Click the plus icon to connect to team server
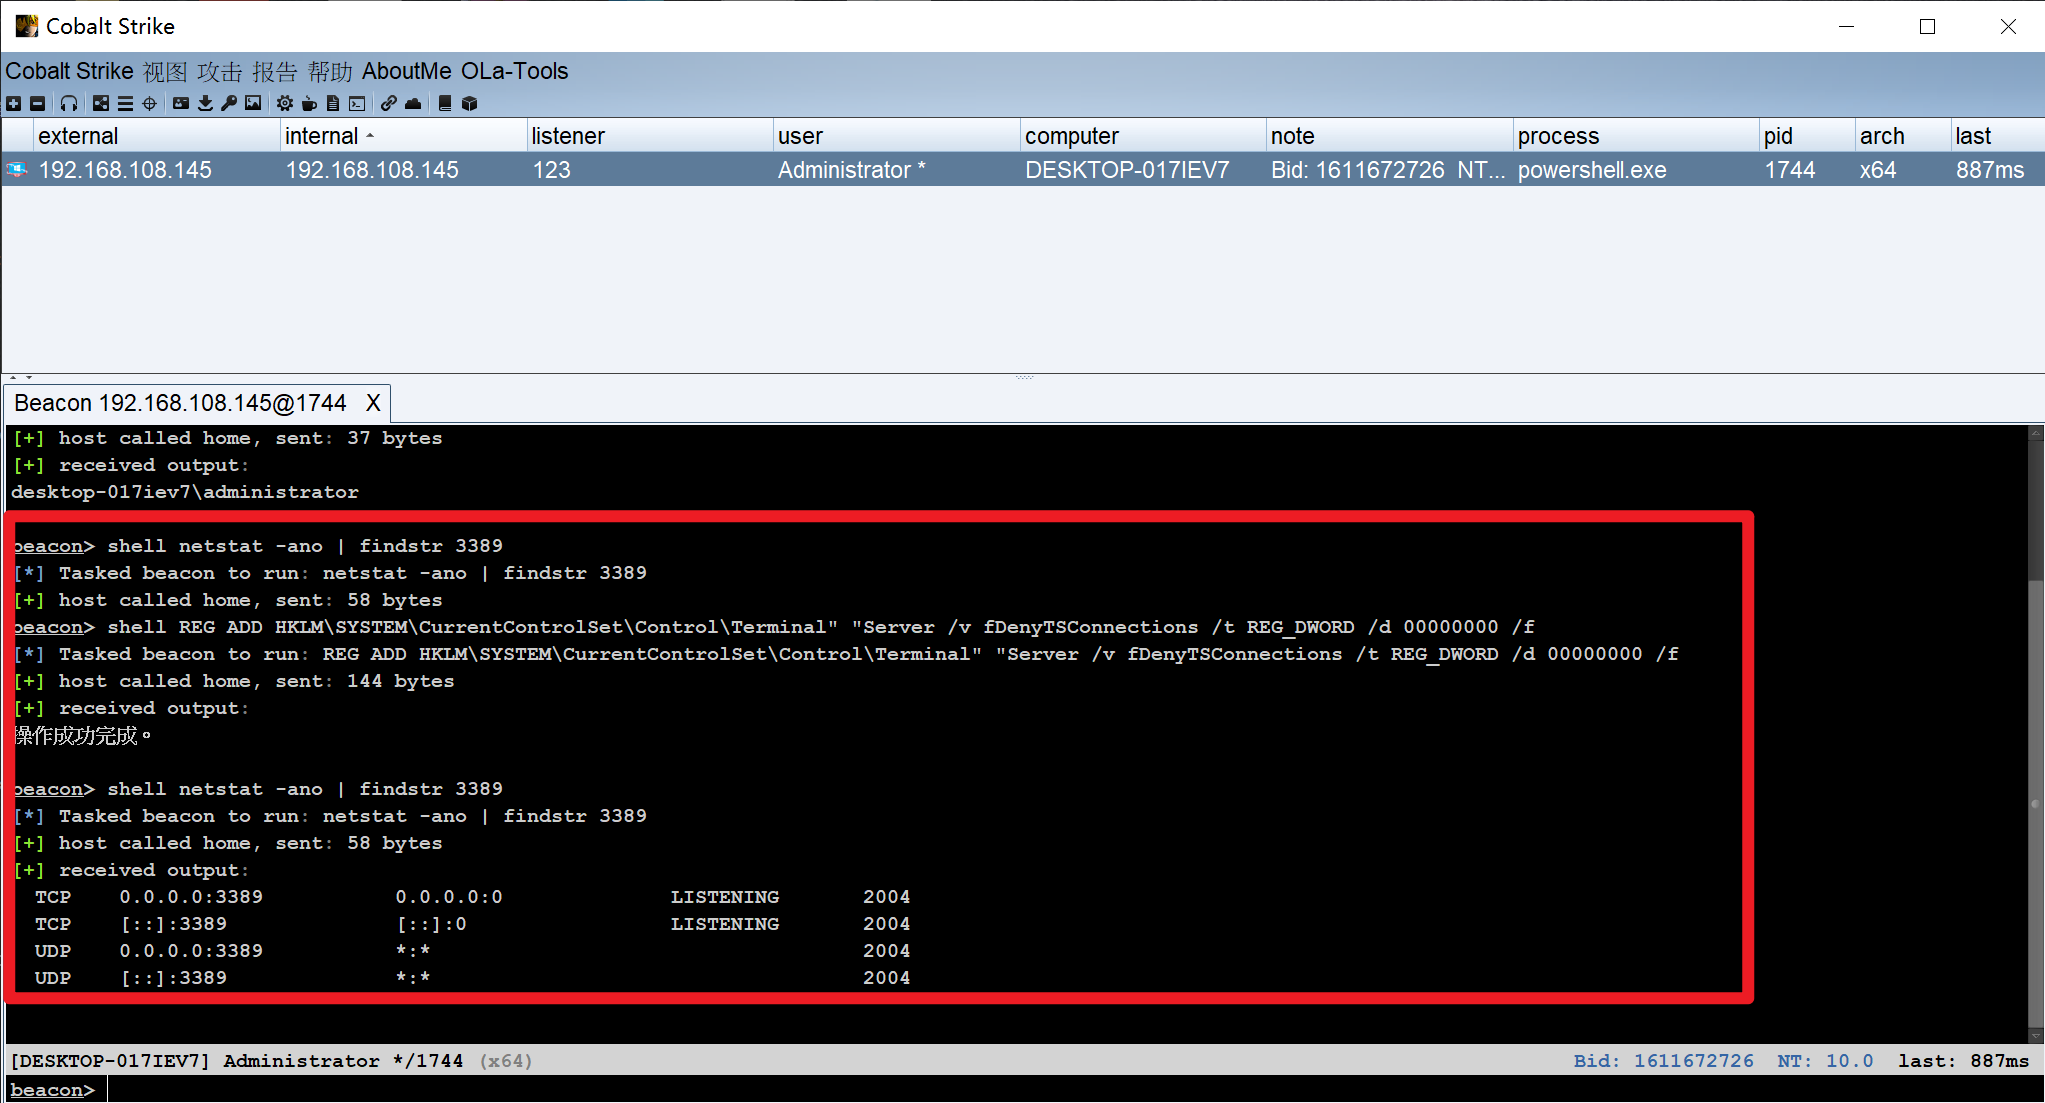This screenshot has height=1103, width=2045. coord(13,103)
